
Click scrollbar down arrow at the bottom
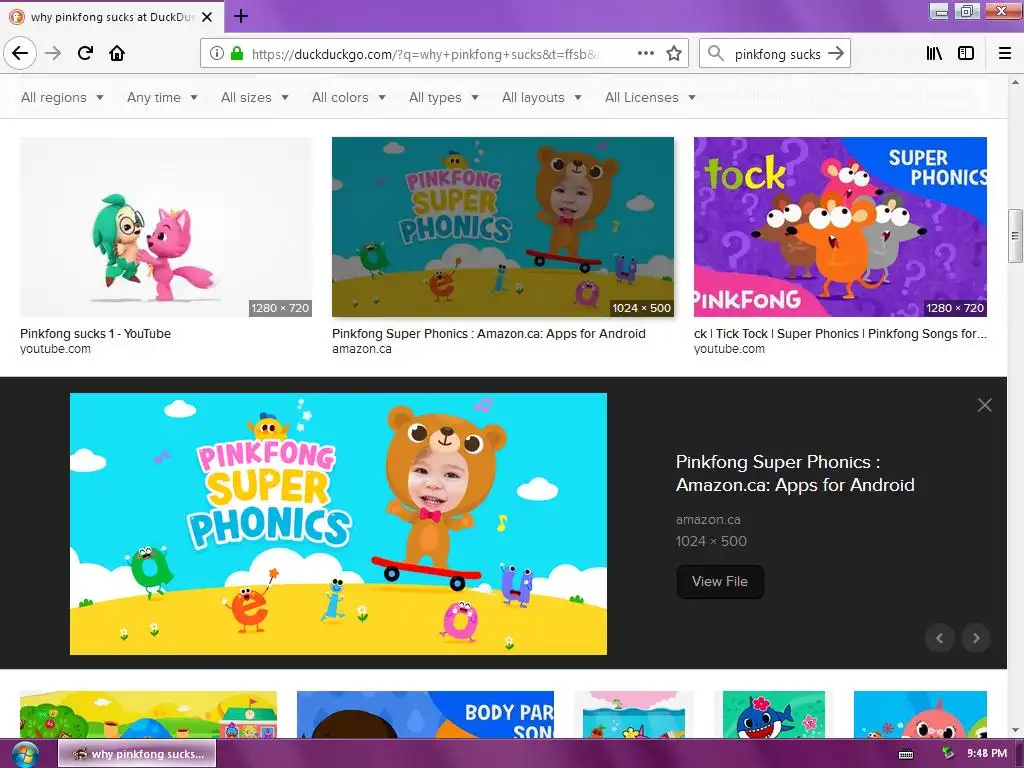[1015, 730]
